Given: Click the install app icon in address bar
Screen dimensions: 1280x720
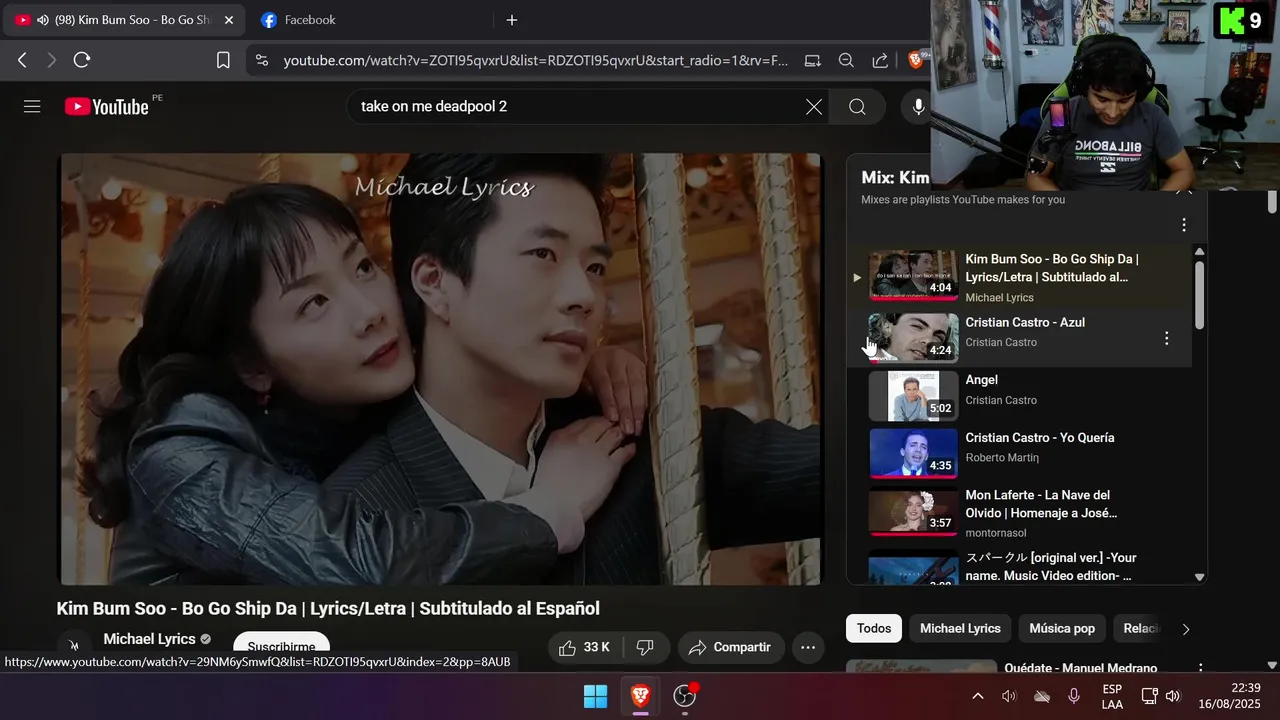Looking at the screenshot, I should 813,60.
